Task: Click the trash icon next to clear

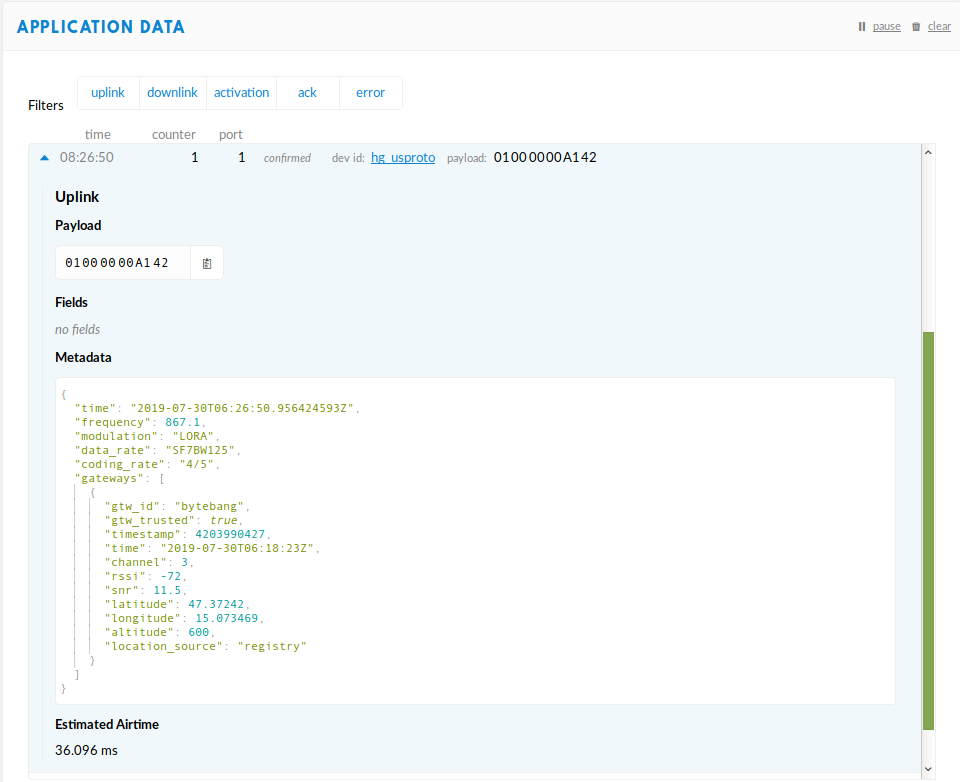Action: (916, 26)
